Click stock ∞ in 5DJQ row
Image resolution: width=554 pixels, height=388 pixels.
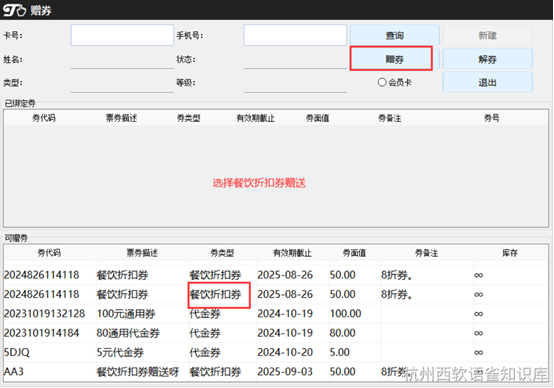[478, 353]
